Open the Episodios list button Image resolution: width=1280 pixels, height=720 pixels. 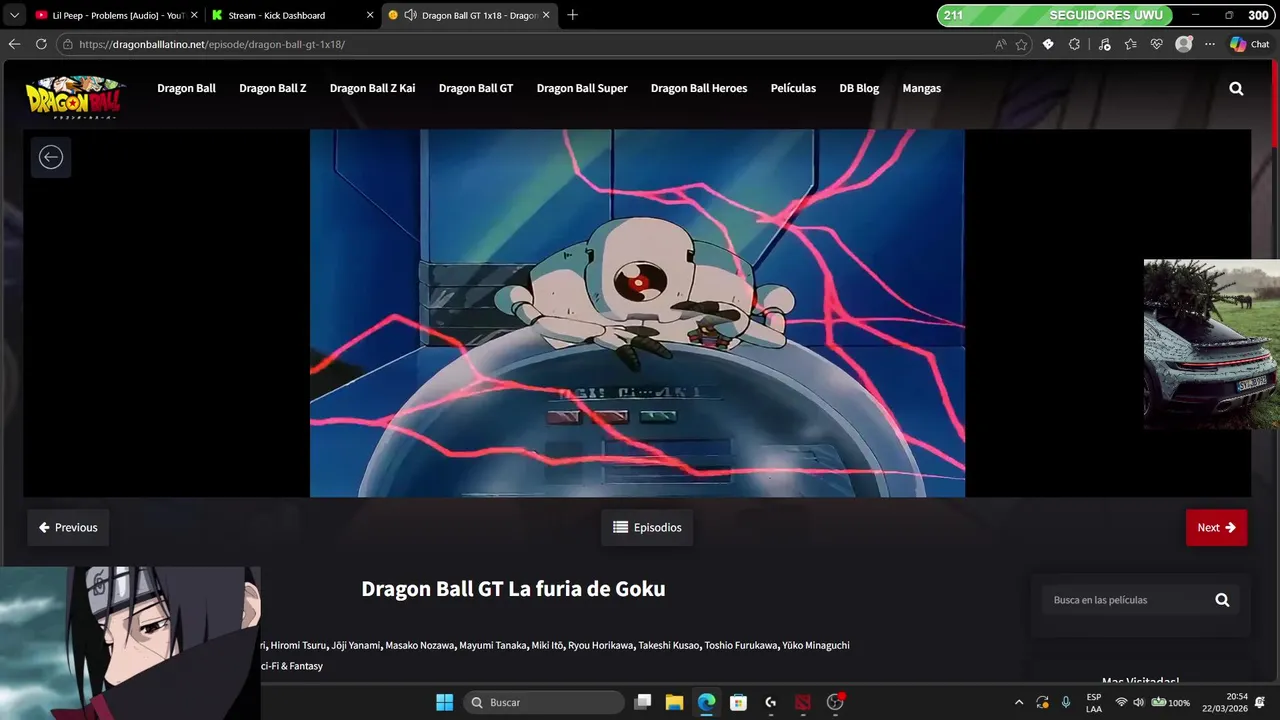[x=647, y=527]
